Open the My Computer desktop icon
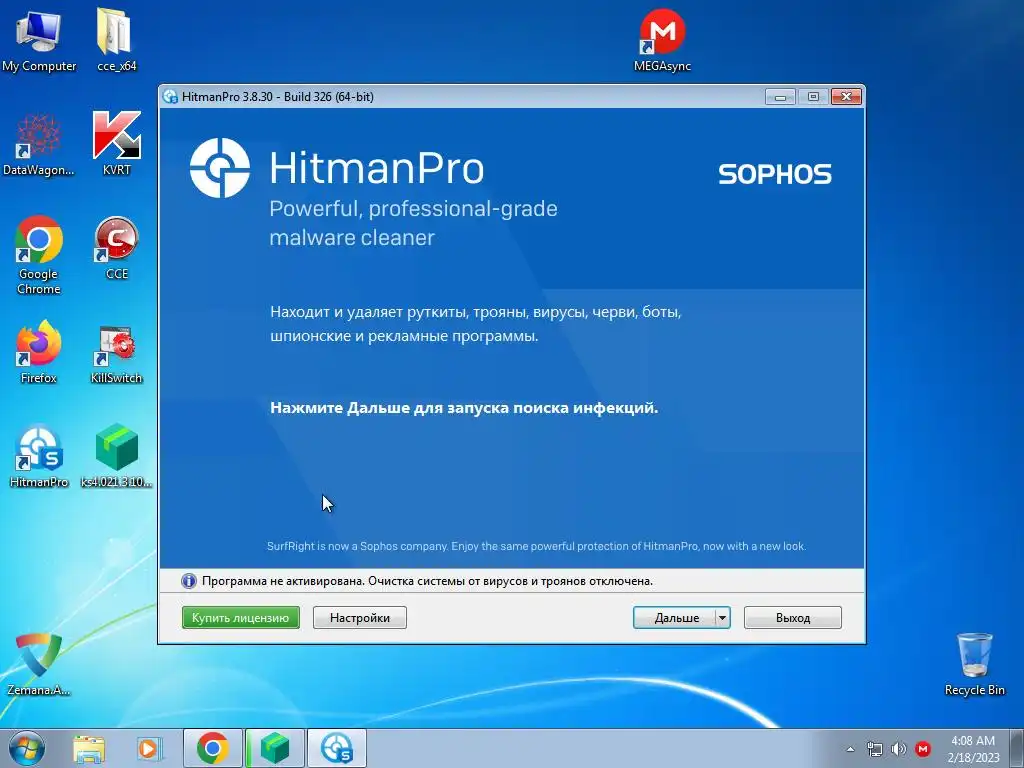The height and width of the screenshot is (768, 1024). [39, 39]
